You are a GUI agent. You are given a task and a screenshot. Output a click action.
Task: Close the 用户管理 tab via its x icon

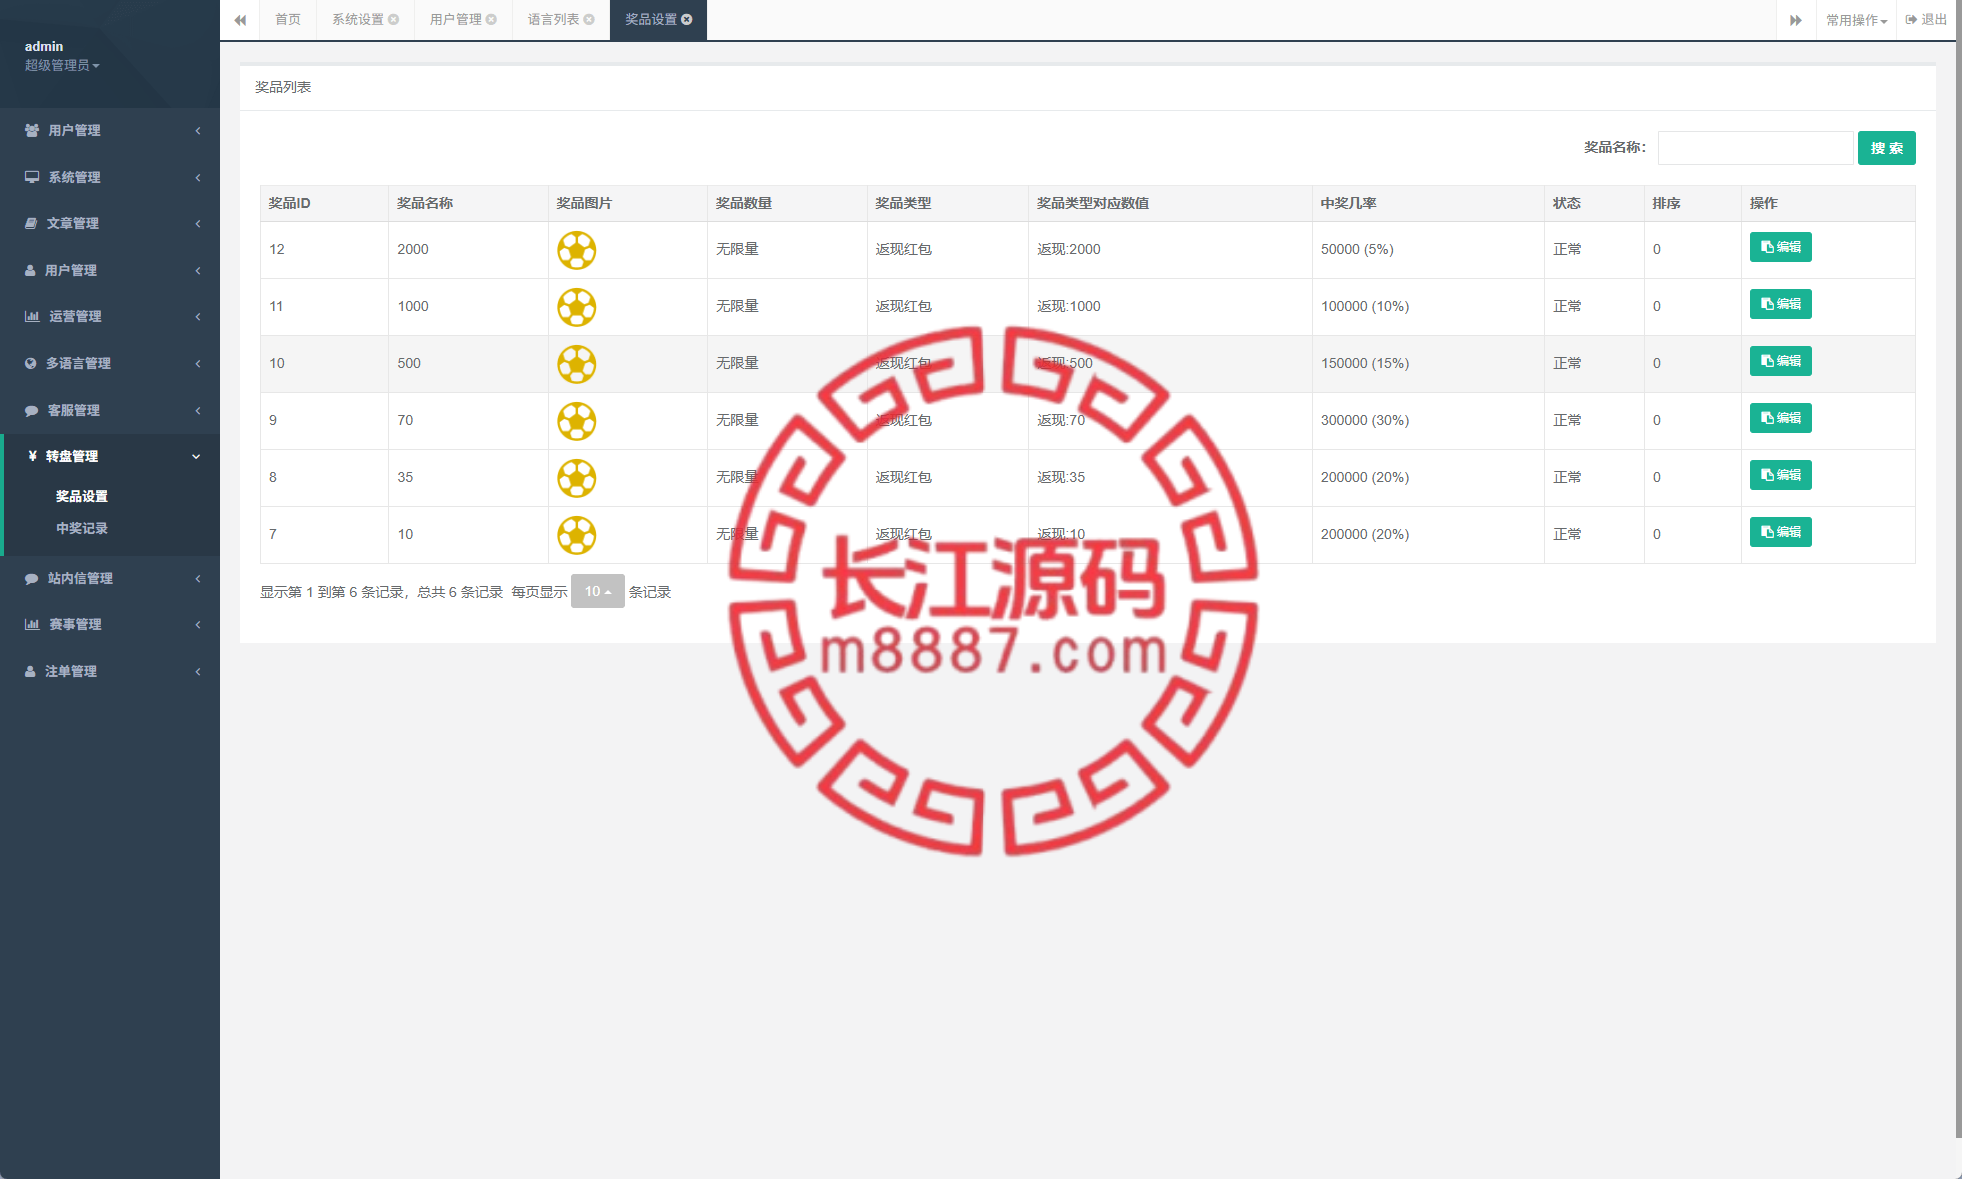[x=492, y=20]
